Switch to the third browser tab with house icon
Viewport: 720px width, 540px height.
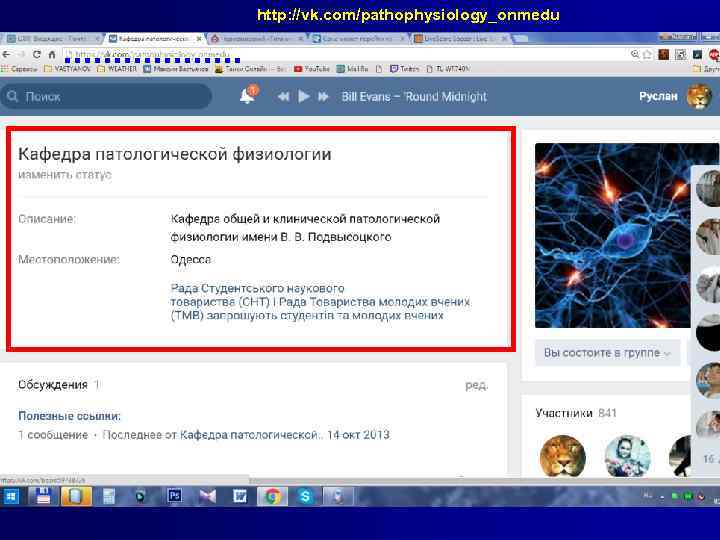tap(256, 39)
